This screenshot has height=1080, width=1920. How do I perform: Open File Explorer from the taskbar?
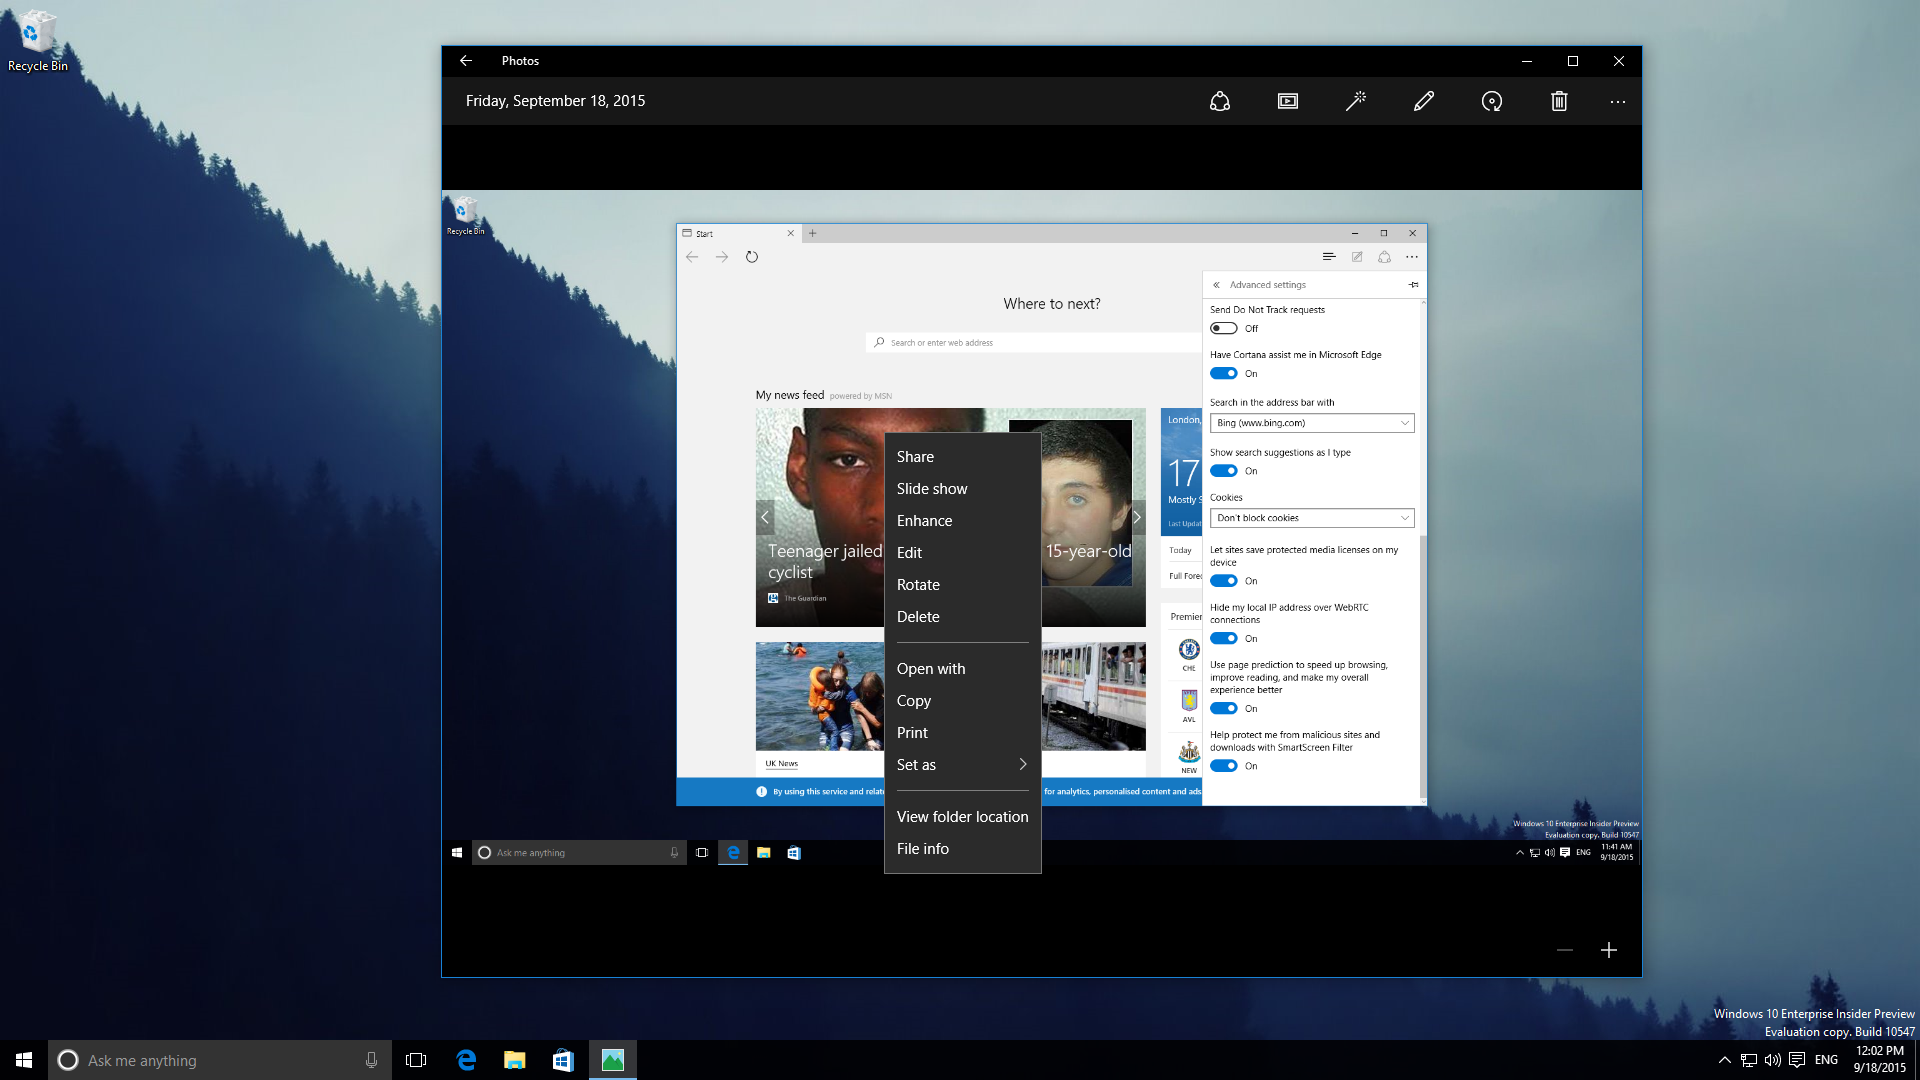[514, 1060]
